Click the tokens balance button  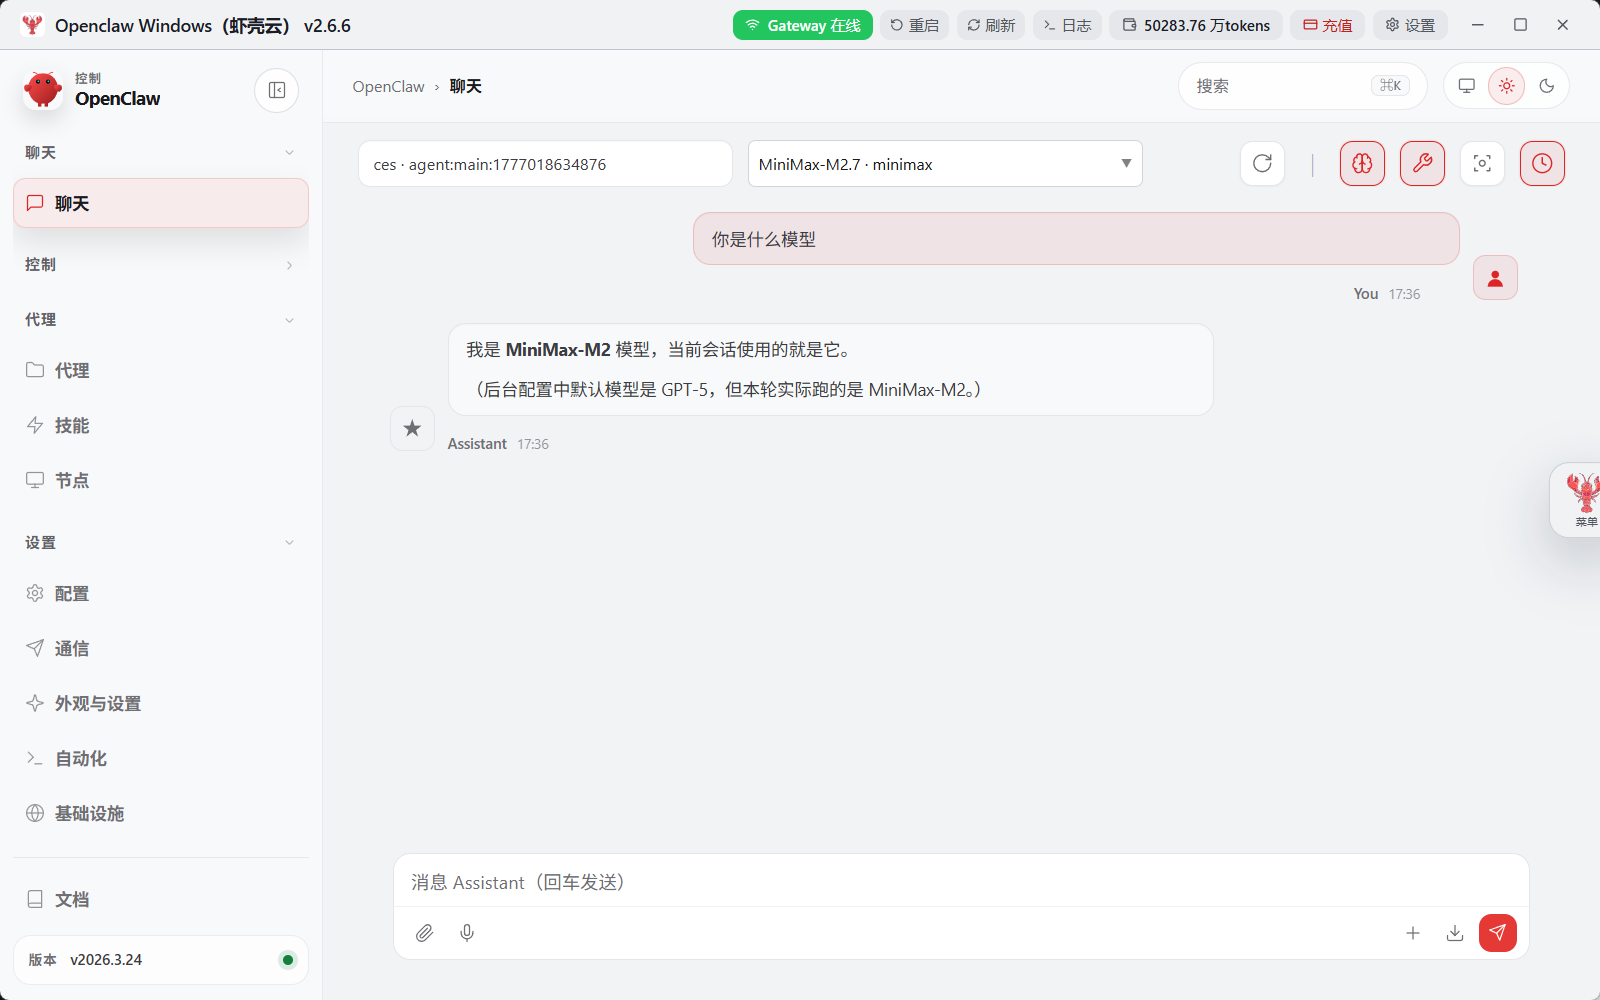tap(1196, 25)
